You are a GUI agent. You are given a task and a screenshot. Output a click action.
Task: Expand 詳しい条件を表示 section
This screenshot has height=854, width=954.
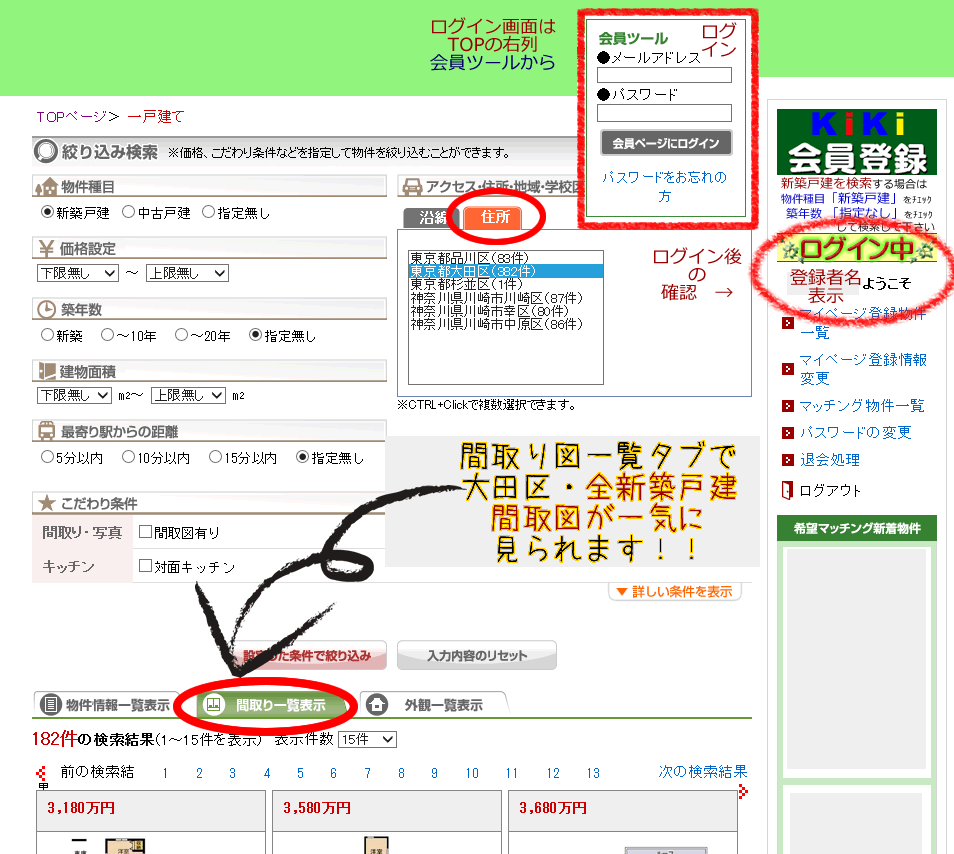click(x=675, y=592)
